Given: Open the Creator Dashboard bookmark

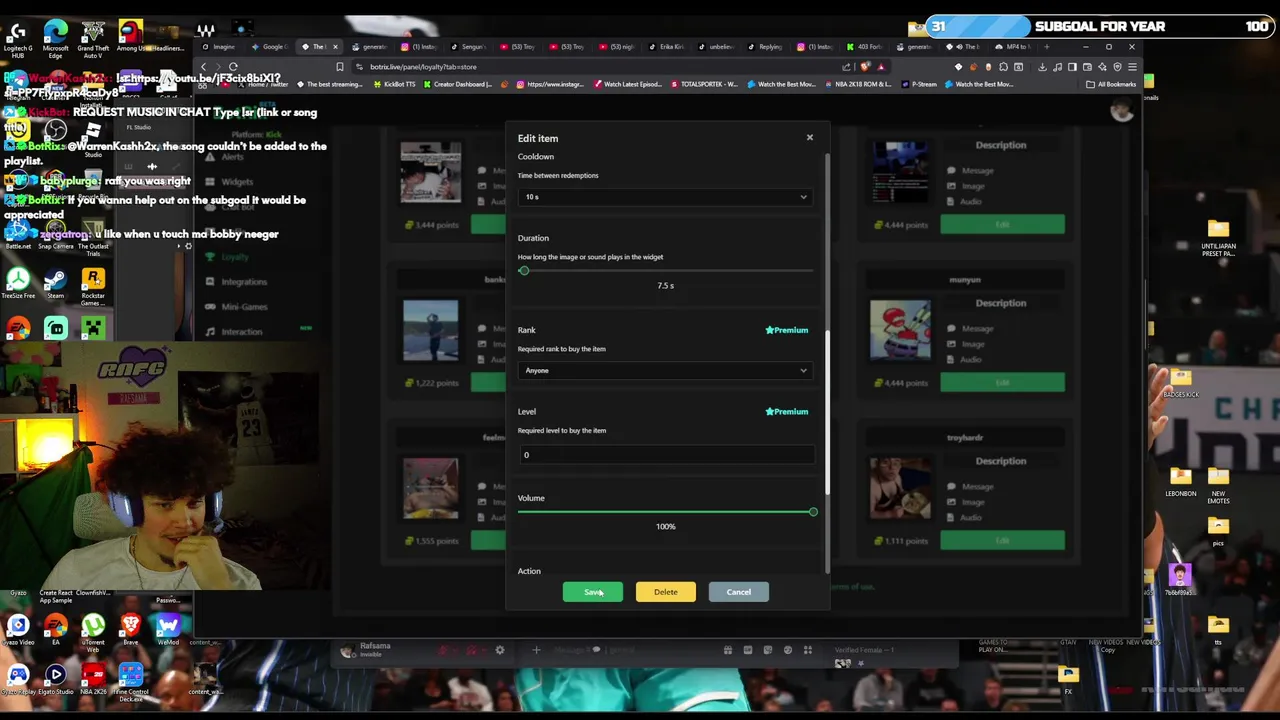Looking at the screenshot, I should (x=458, y=84).
